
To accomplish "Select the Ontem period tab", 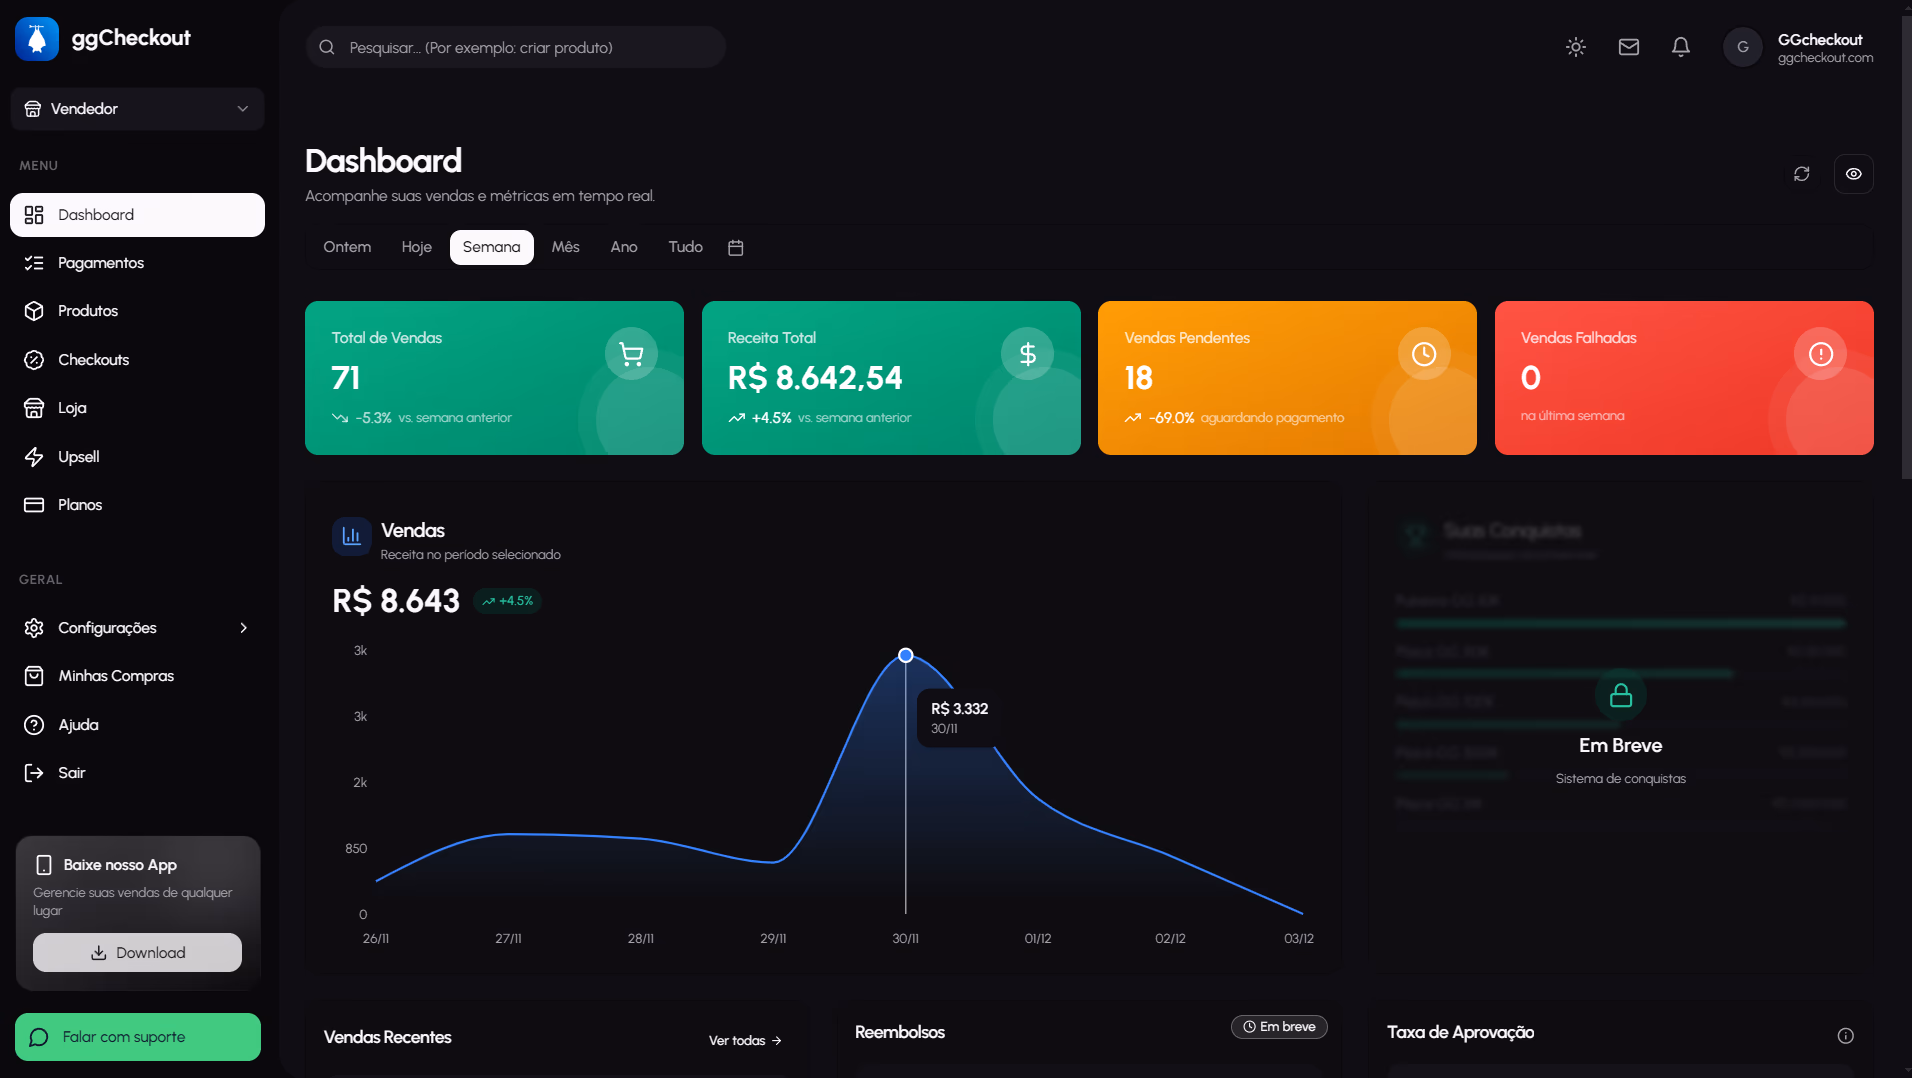I will click(347, 247).
